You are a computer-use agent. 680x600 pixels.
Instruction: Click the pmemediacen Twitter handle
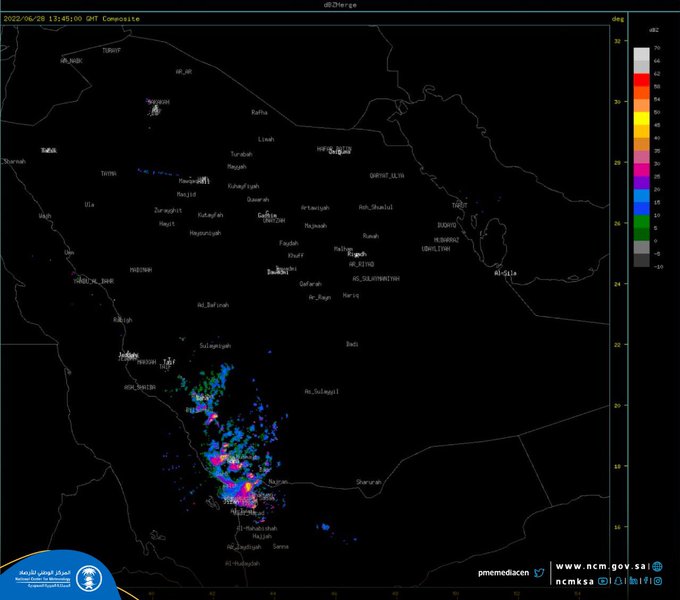pyautogui.click(x=503, y=573)
